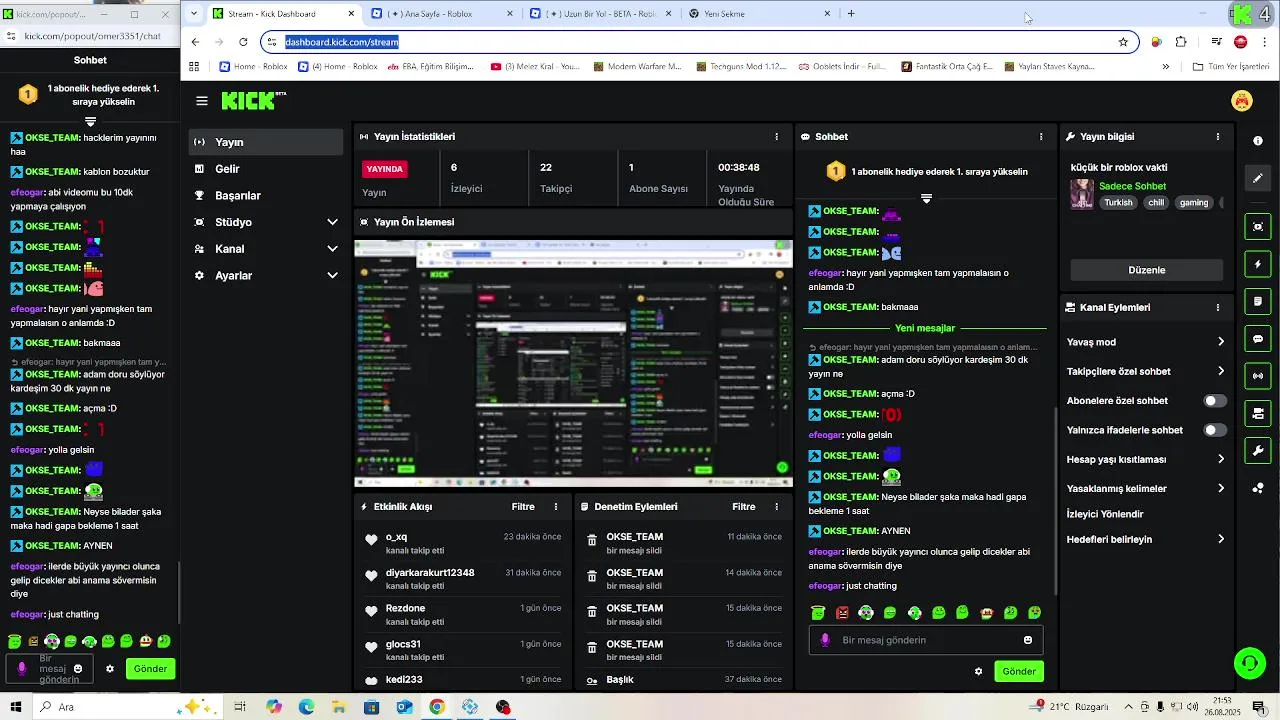Click Gönder button in dashboard chat

pyautogui.click(x=1019, y=671)
